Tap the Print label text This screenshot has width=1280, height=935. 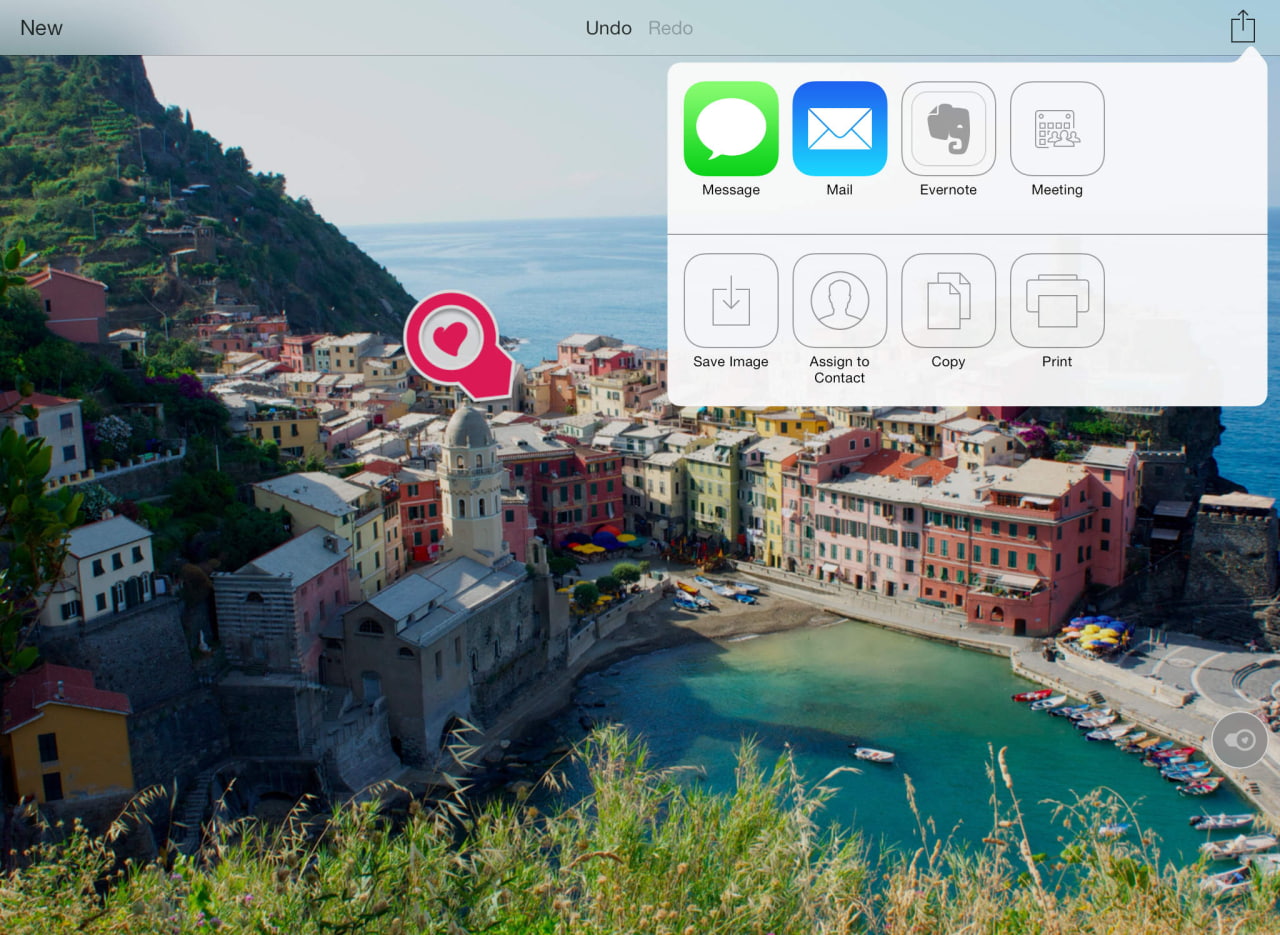(x=1057, y=361)
